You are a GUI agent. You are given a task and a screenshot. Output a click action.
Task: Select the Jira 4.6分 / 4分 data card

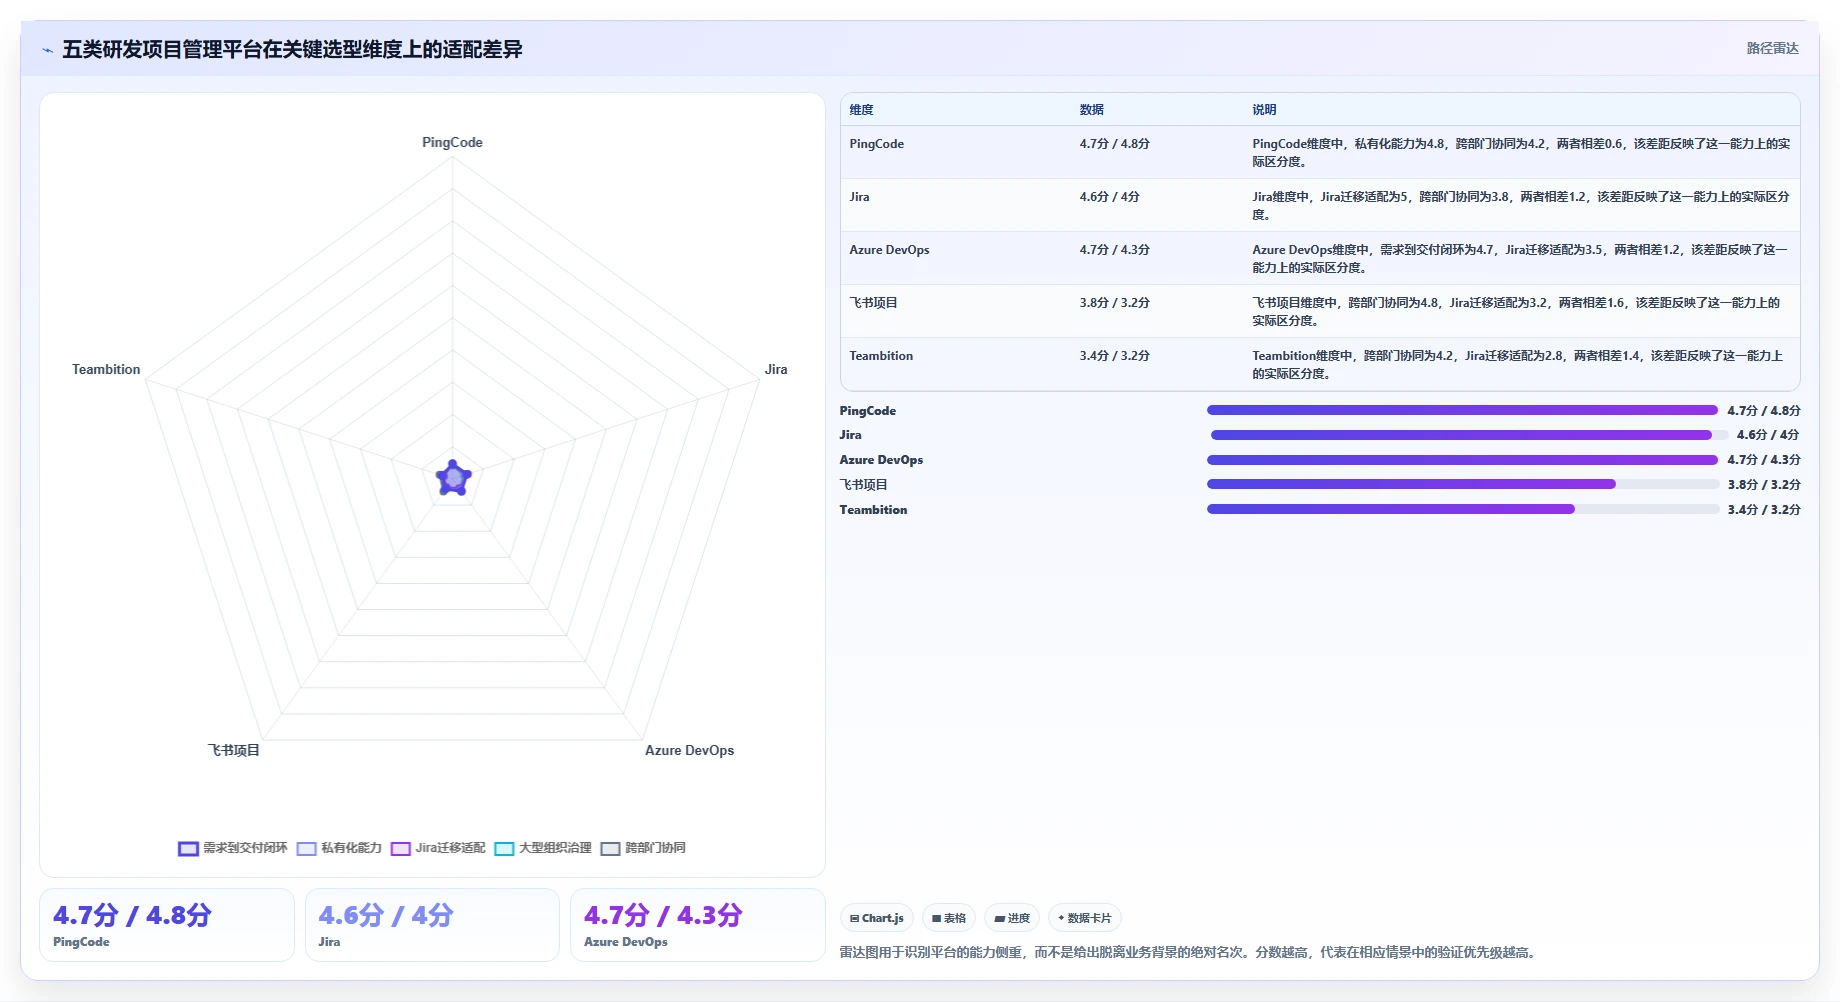[x=432, y=925]
